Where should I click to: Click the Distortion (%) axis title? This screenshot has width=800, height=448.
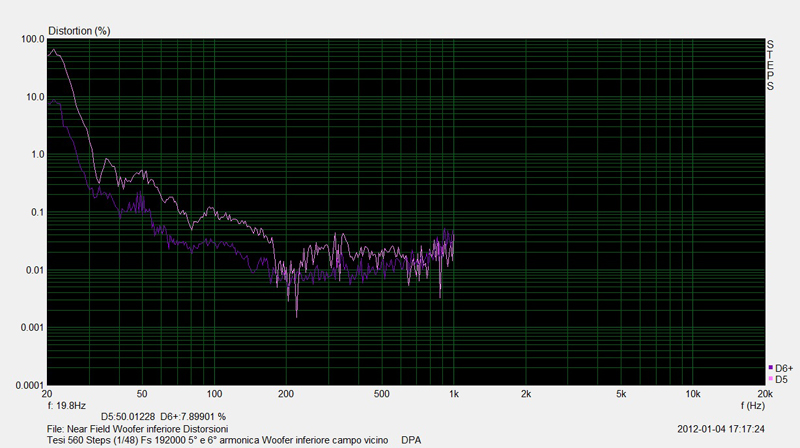pyautogui.click(x=79, y=31)
